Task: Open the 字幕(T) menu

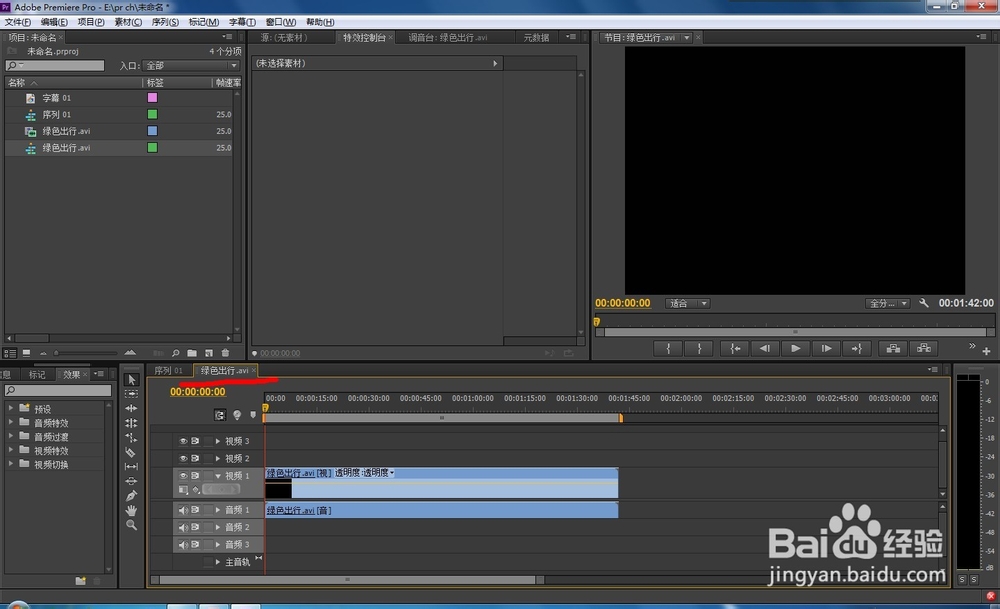Action: pos(242,22)
